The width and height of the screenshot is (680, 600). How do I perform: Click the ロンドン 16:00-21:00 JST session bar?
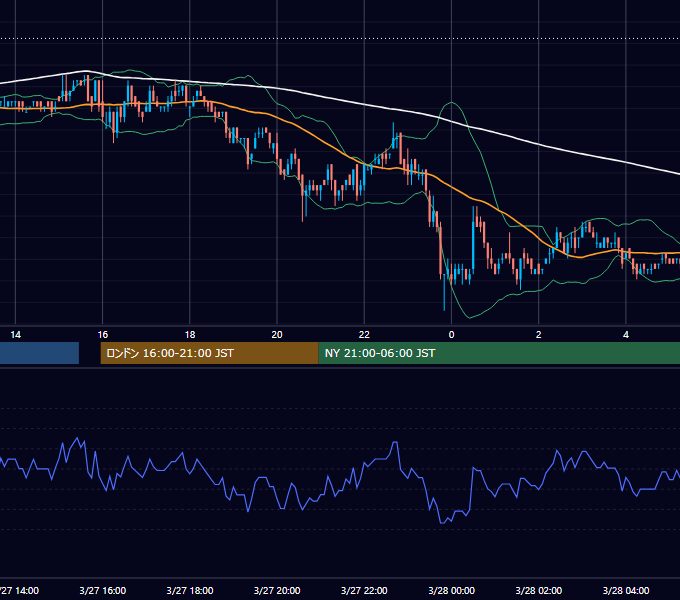[x=209, y=353]
